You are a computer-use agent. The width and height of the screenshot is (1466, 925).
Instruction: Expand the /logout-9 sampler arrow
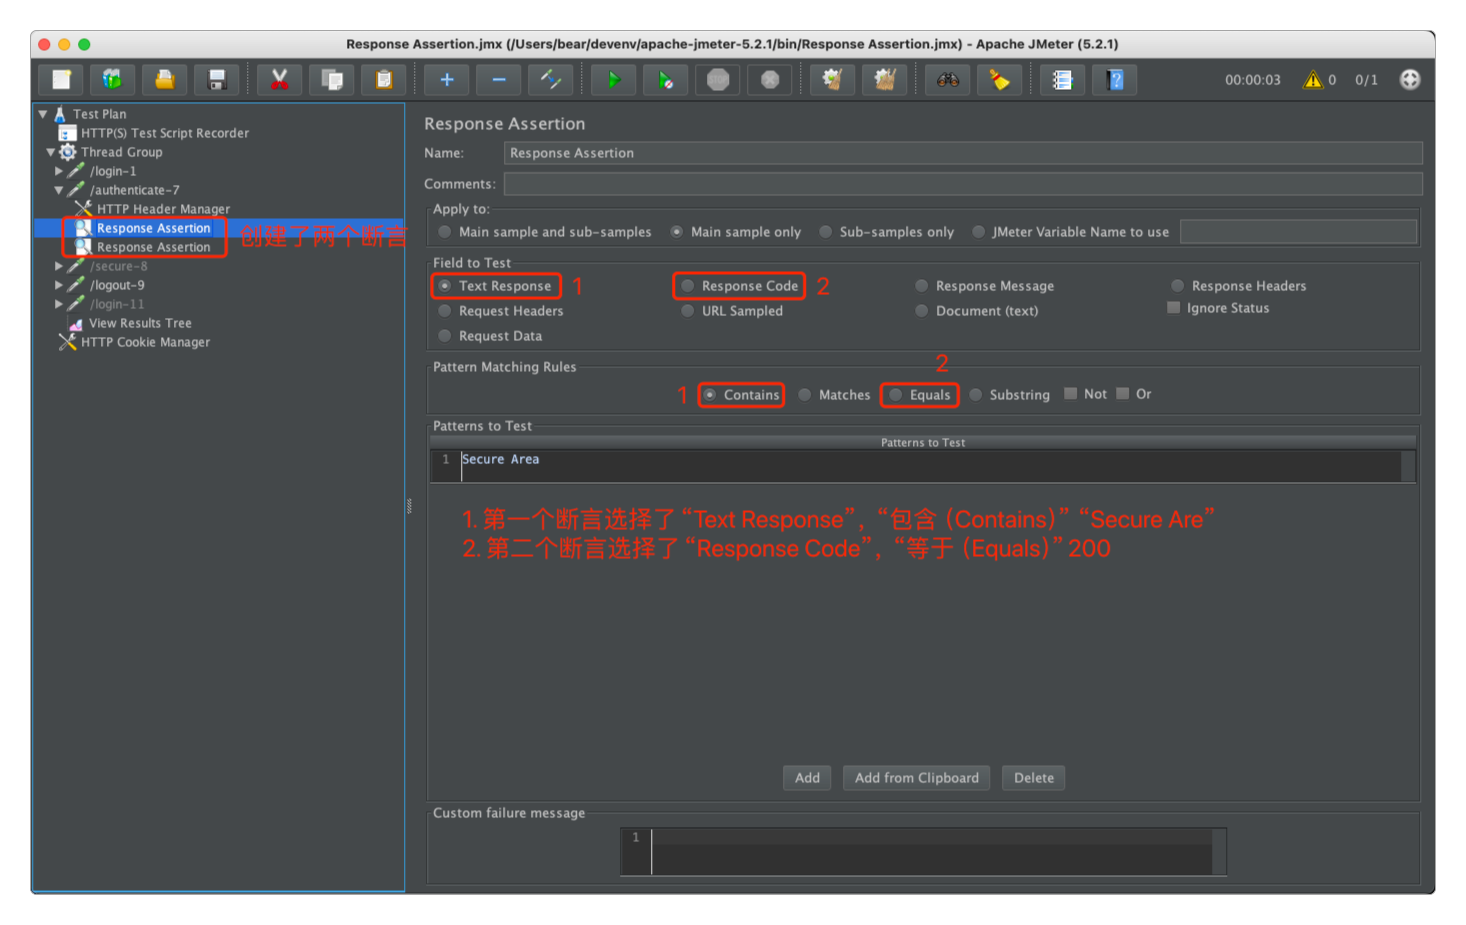click(x=58, y=285)
